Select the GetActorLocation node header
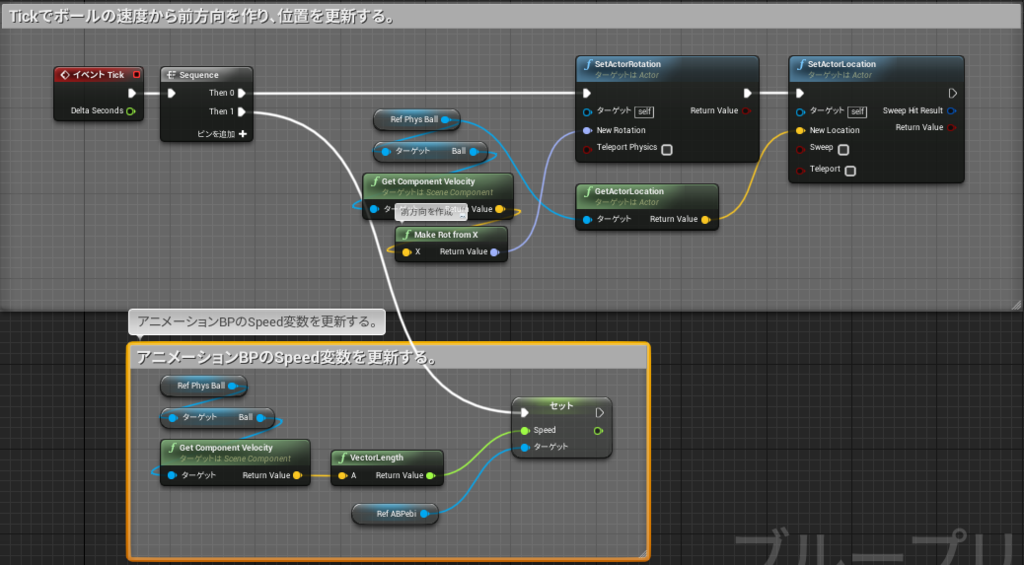Screen dimensions: 1024x565 coord(647,196)
